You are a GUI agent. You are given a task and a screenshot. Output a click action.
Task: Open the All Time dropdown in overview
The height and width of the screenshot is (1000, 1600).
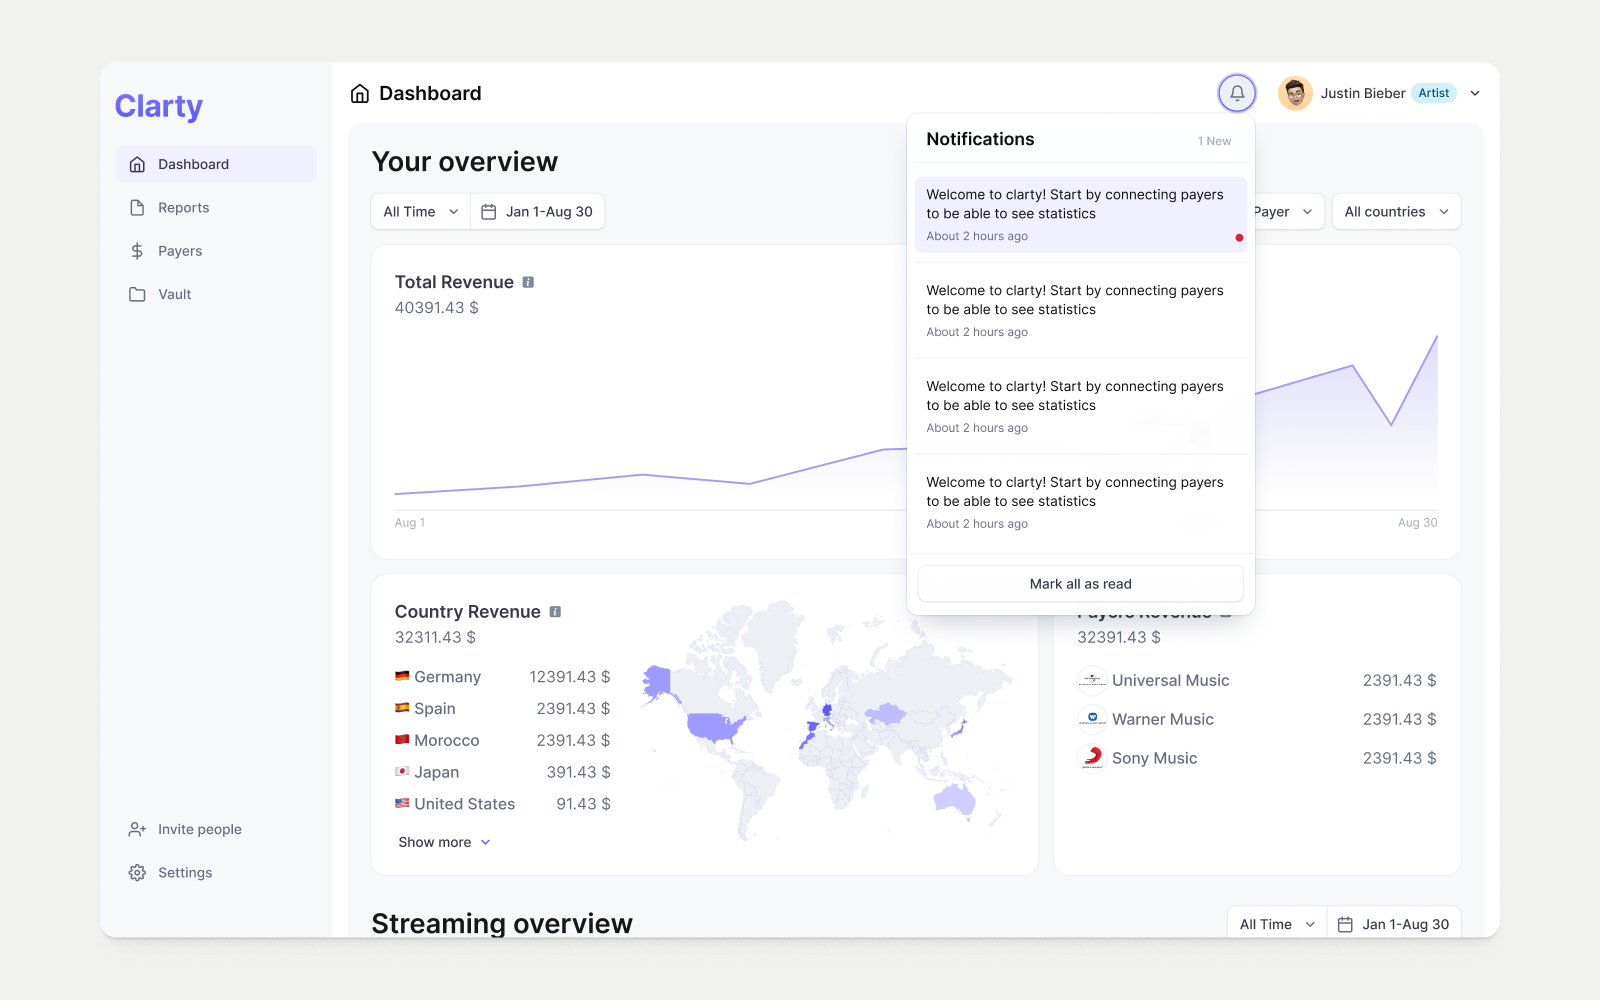421,212
